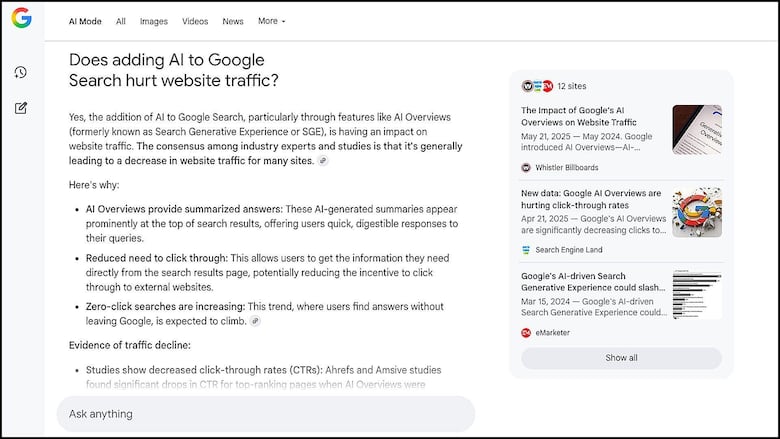Open the shattered Google logo thumbnail
This screenshot has width=780, height=439.
click(x=697, y=212)
